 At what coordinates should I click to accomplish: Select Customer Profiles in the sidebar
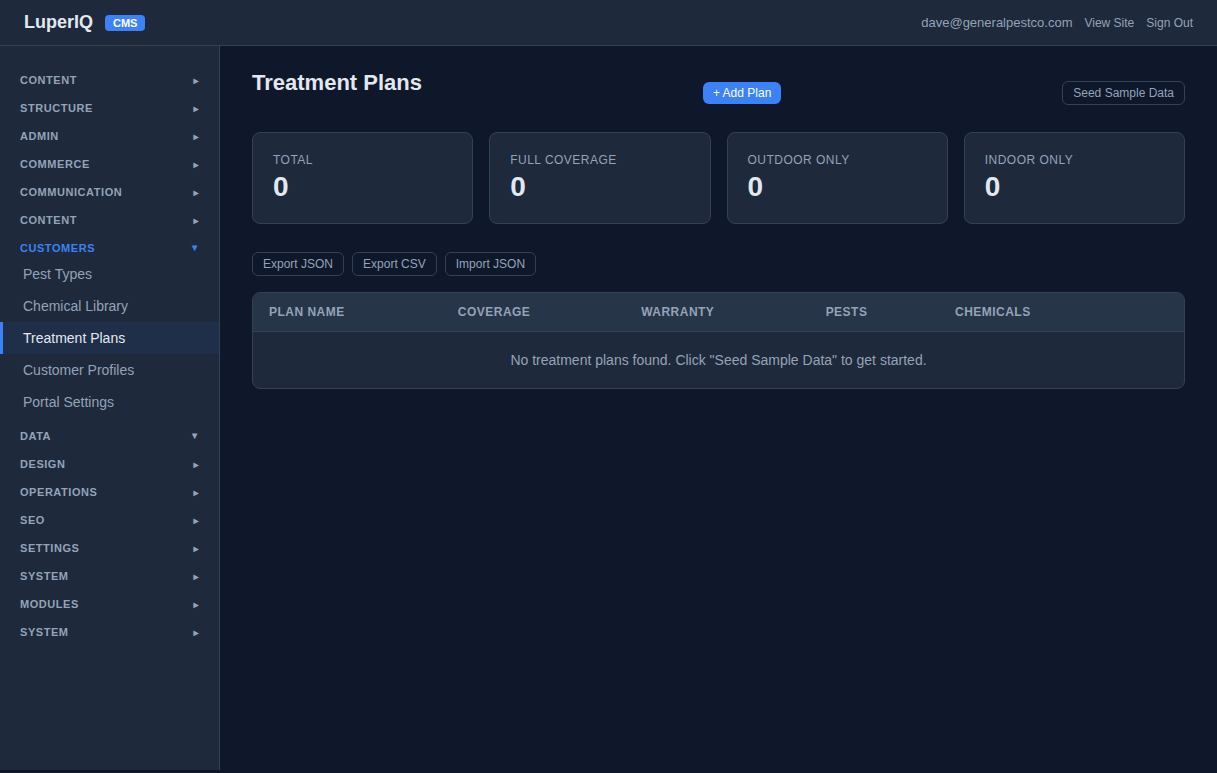point(78,370)
